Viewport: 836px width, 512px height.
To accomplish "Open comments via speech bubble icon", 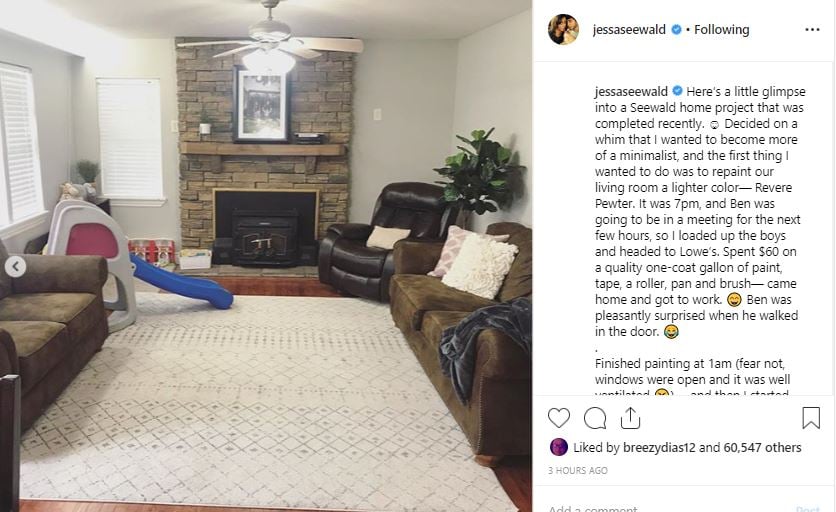I will tap(595, 418).
